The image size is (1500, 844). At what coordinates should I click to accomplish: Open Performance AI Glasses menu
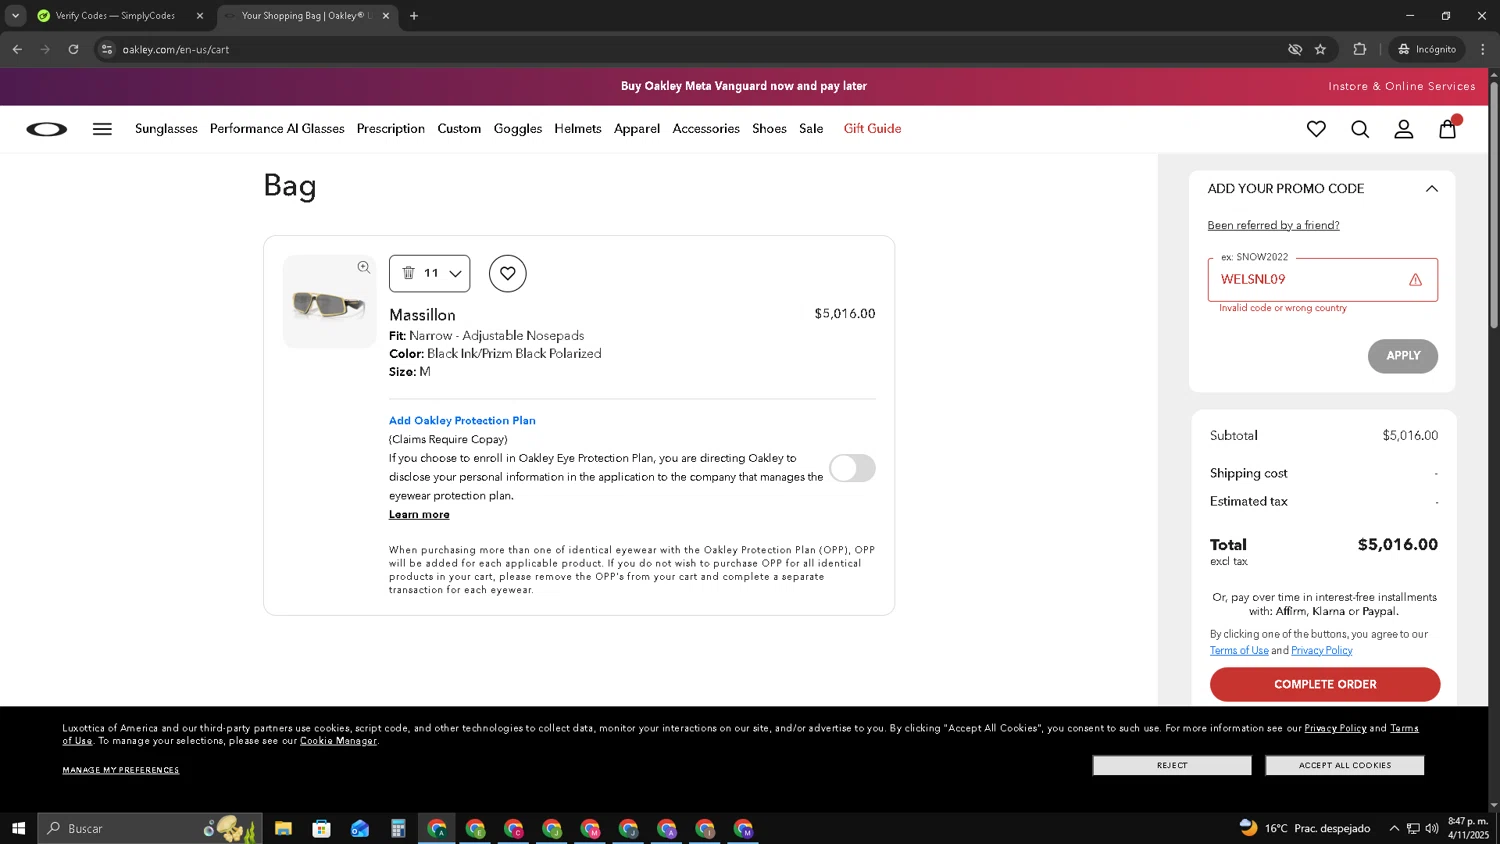[277, 129]
